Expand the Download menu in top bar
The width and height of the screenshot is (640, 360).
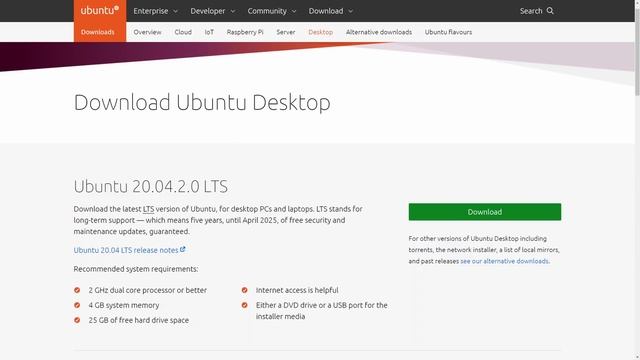(331, 11)
